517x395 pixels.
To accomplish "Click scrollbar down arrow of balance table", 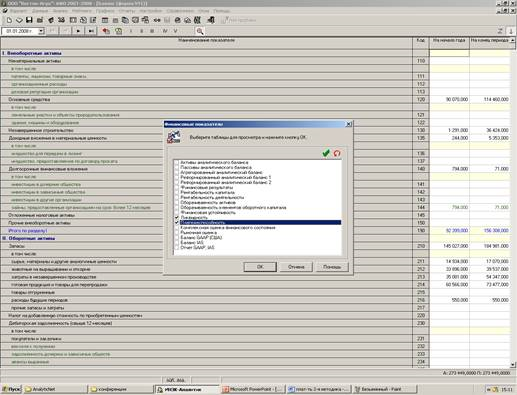I will tap(513, 365).
